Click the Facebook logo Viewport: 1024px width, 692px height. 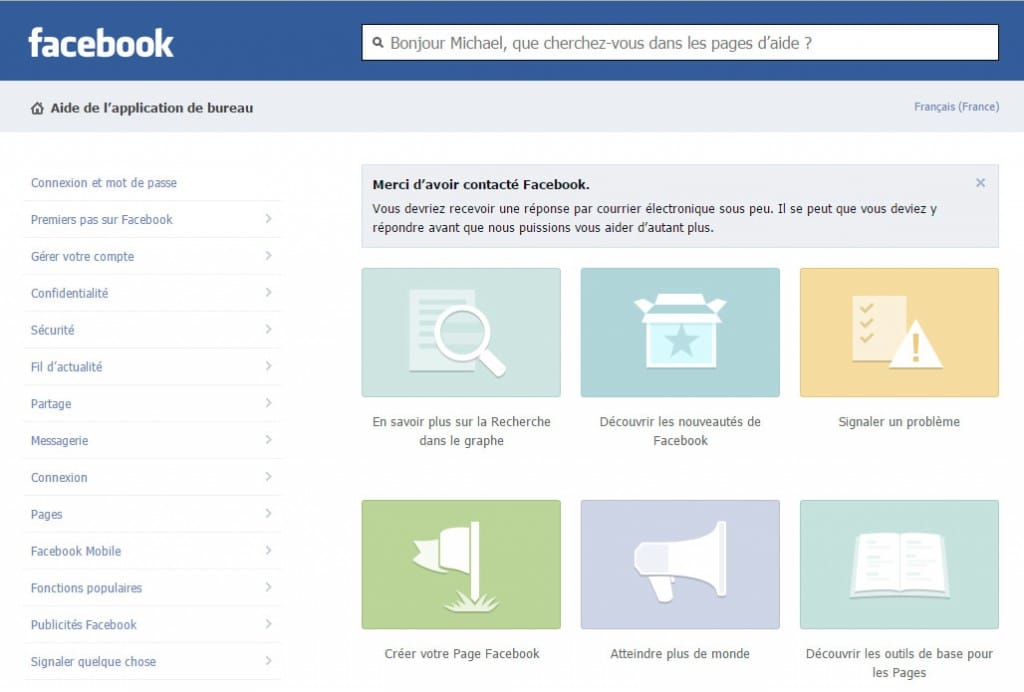point(101,43)
